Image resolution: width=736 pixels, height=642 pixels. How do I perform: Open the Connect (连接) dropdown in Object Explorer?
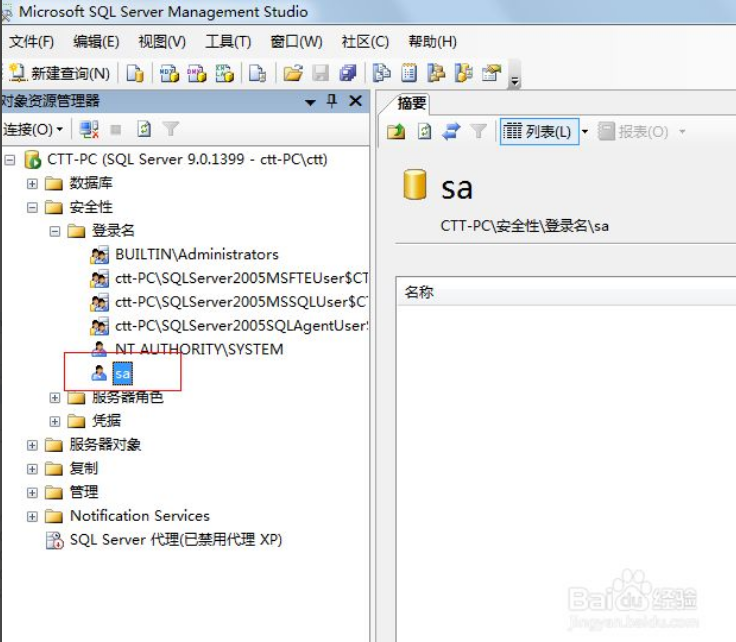point(32,129)
